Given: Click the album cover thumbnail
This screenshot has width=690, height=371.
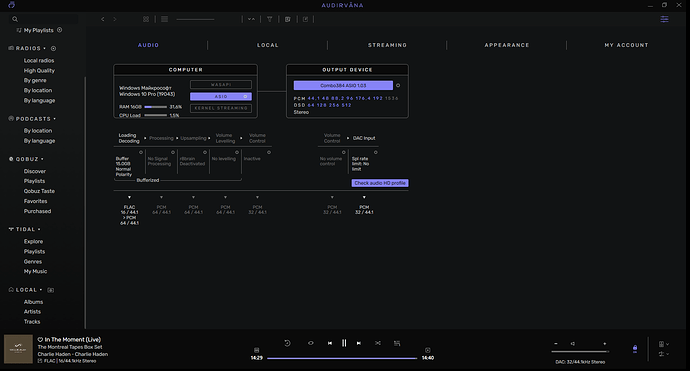Looking at the screenshot, I should click(18, 349).
